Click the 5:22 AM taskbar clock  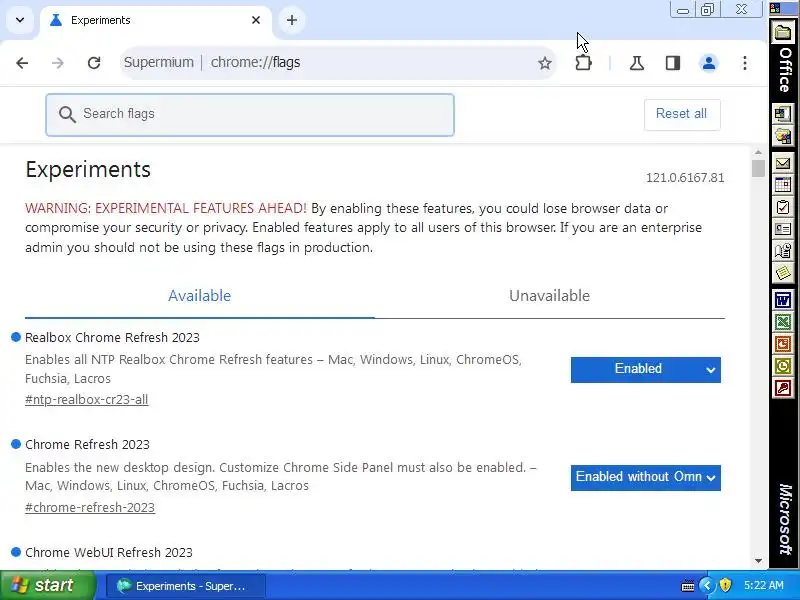[763, 585]
